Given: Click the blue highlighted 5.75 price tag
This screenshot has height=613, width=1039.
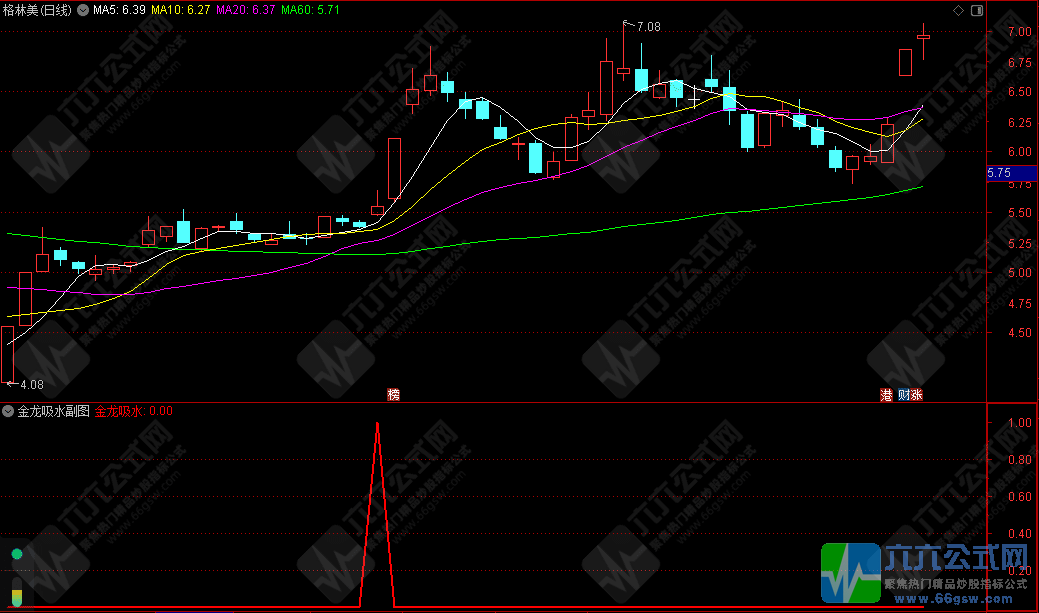Looking at the screenshot, I should (1012, 173).
